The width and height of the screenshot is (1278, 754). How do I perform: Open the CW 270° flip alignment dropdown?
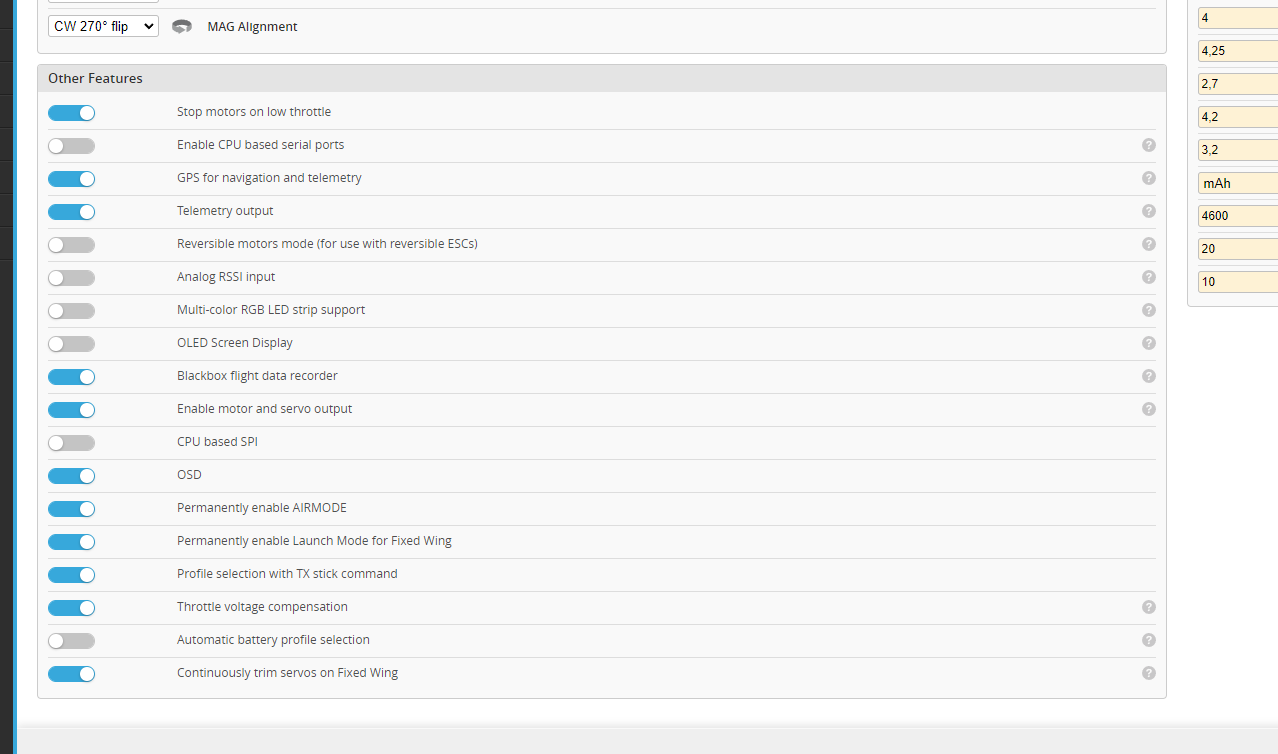(103, 26)
